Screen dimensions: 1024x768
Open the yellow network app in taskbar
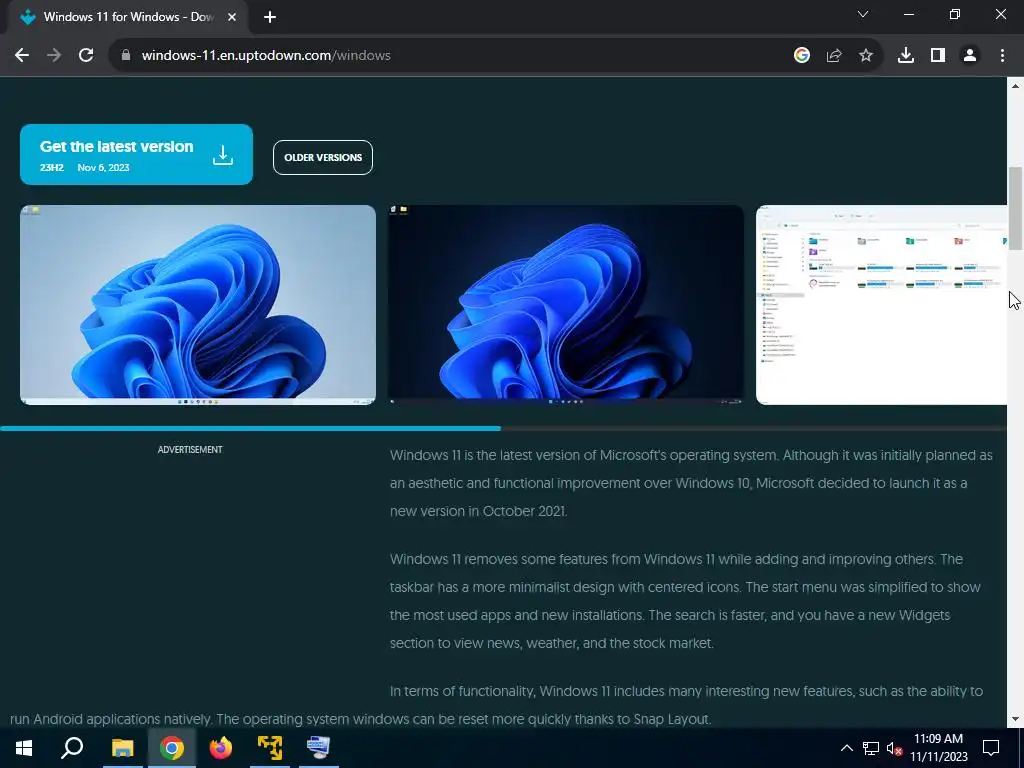click(x=270, y=748)
